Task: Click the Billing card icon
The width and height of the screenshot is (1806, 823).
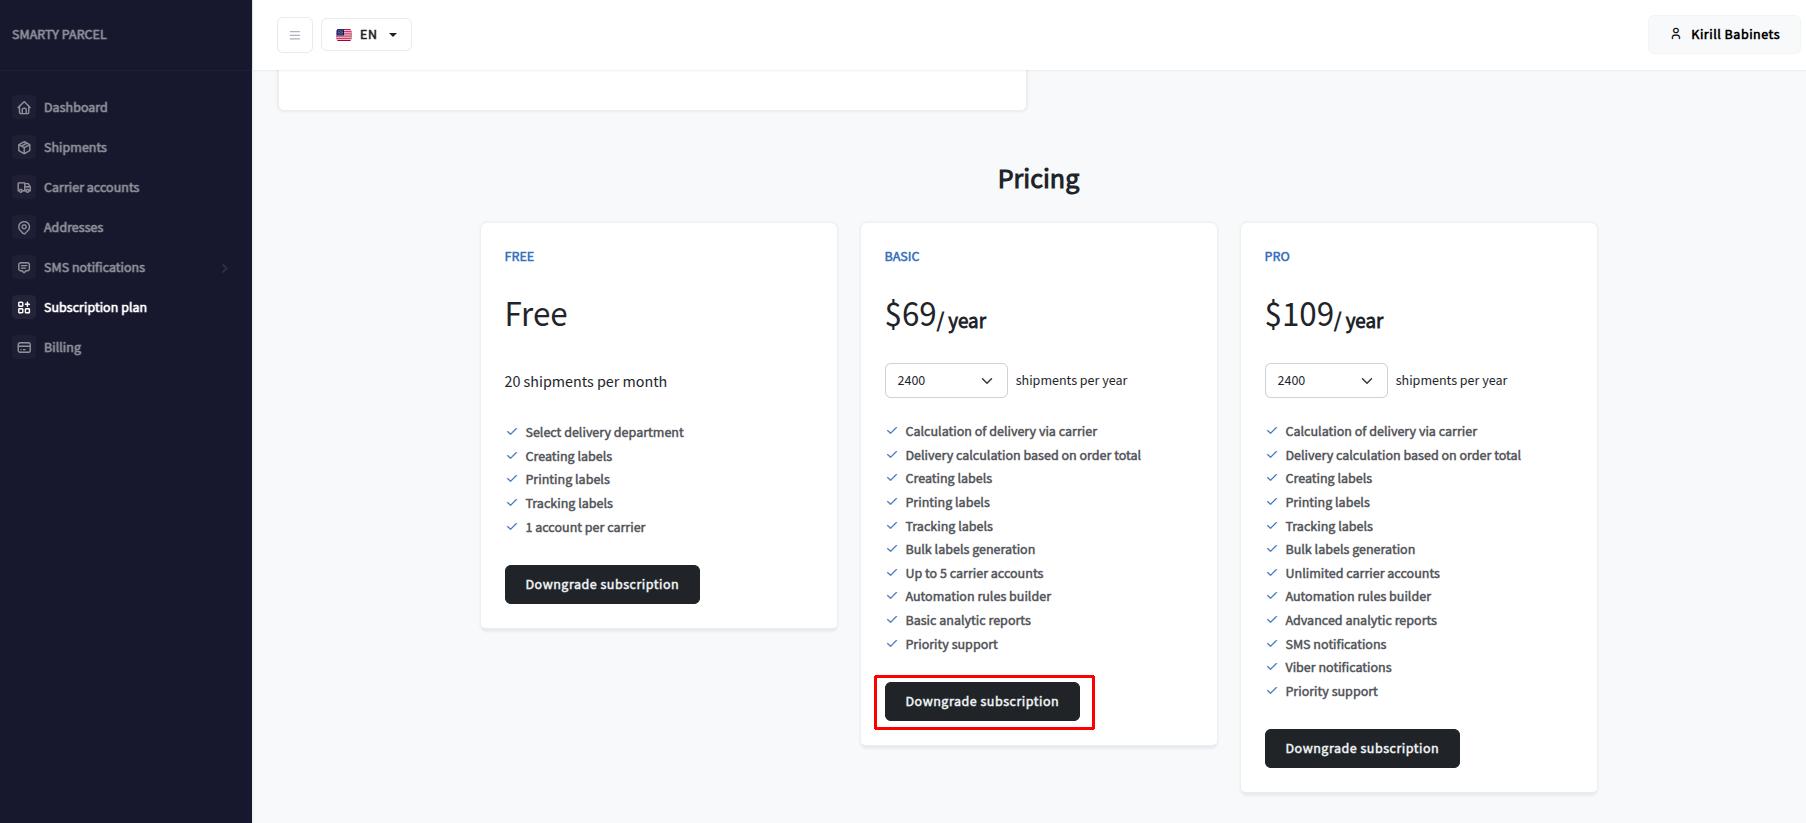Action: 24,348
